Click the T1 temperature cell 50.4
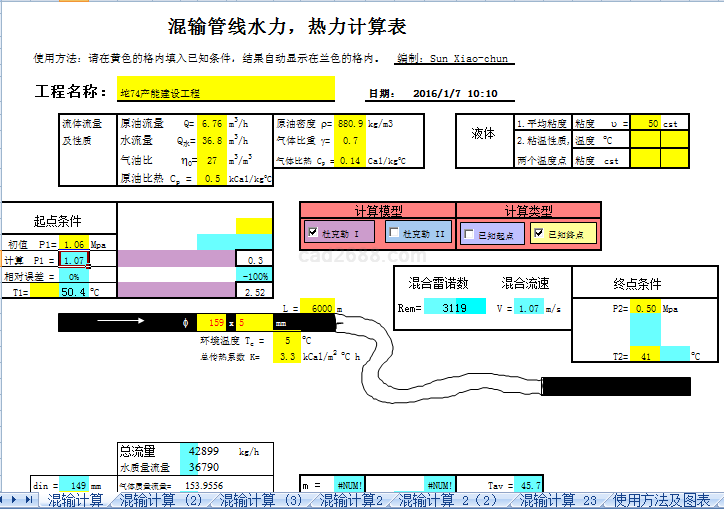The image size is (724, 509). (73, 292)
